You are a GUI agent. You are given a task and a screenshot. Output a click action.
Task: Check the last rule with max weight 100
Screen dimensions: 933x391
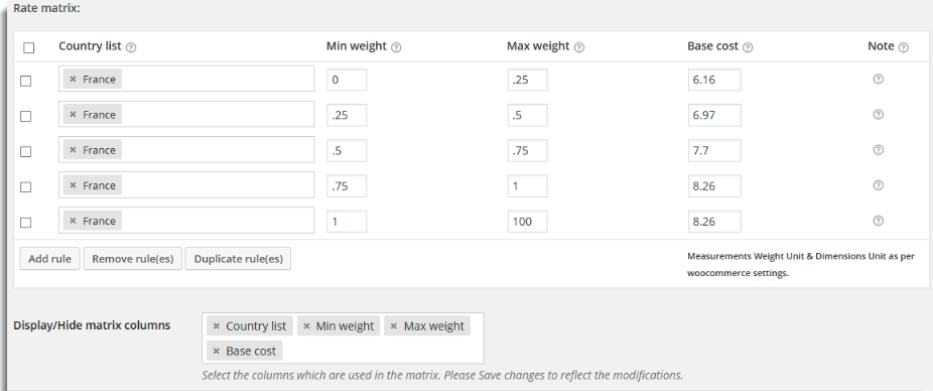tap(26, 223)
